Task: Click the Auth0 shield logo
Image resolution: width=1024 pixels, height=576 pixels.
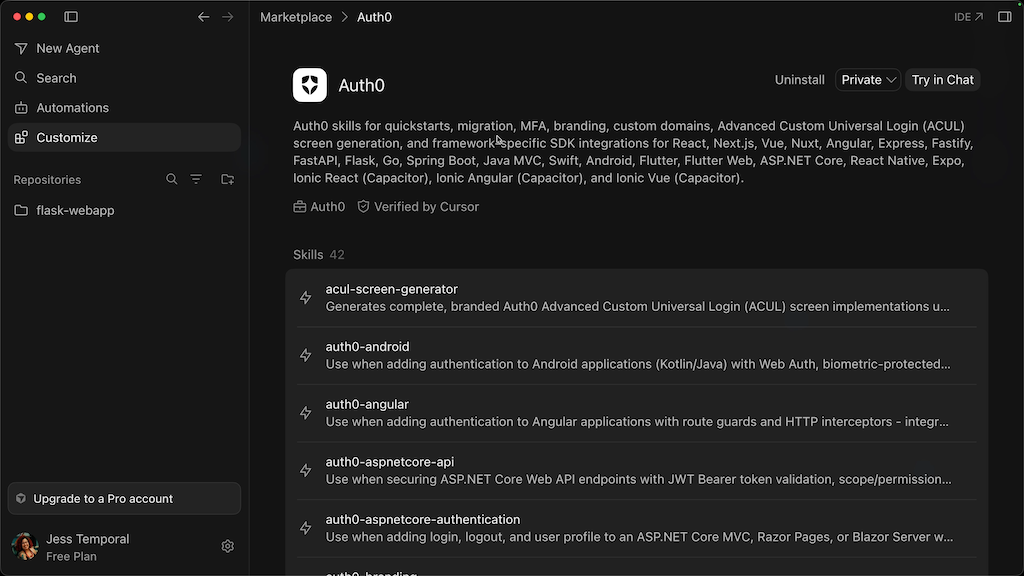Action: pos(310,85)
